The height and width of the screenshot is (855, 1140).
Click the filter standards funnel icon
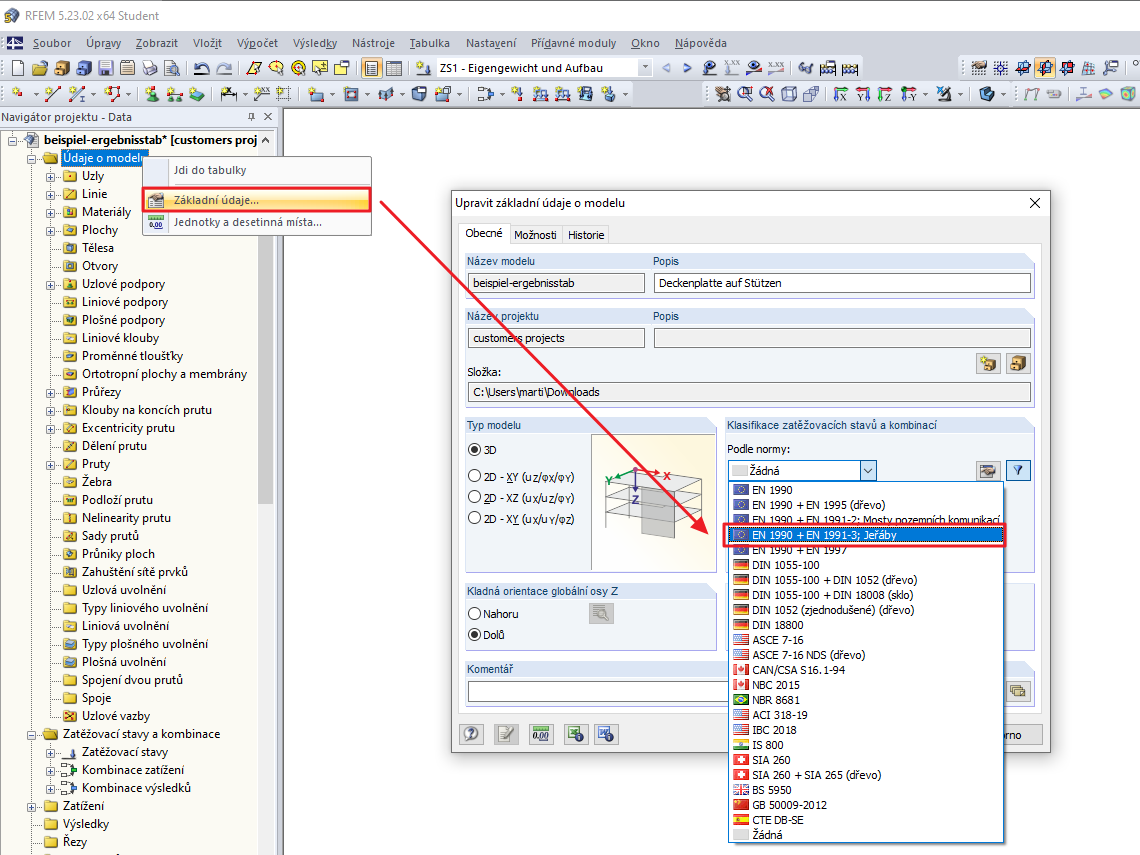point(1018,470)
